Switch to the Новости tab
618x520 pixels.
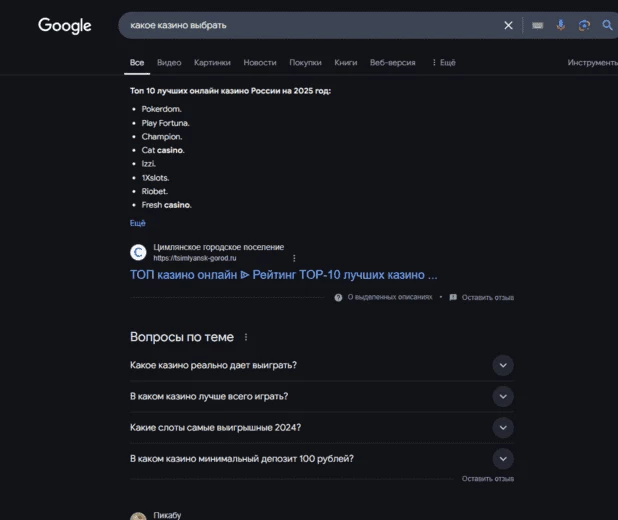point(260,63)
